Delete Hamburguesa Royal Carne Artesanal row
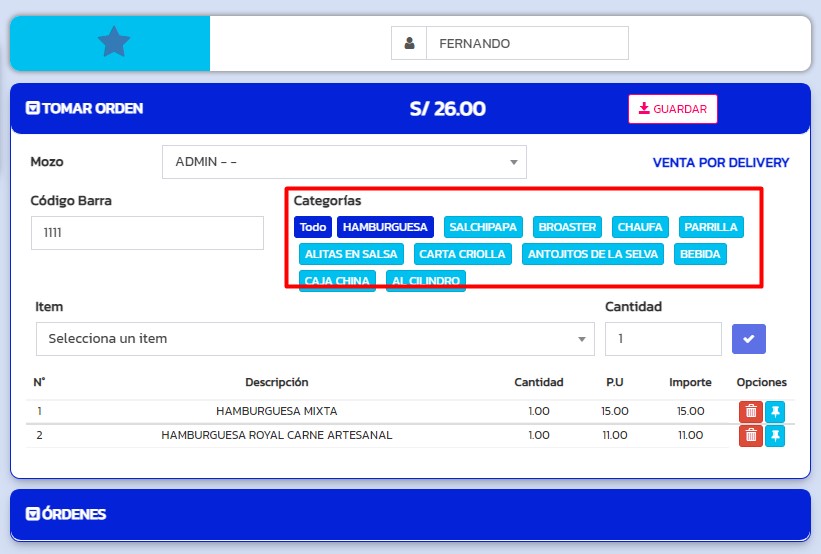Image resolution: width=821 pixels, height=554 pixels. 750,436
